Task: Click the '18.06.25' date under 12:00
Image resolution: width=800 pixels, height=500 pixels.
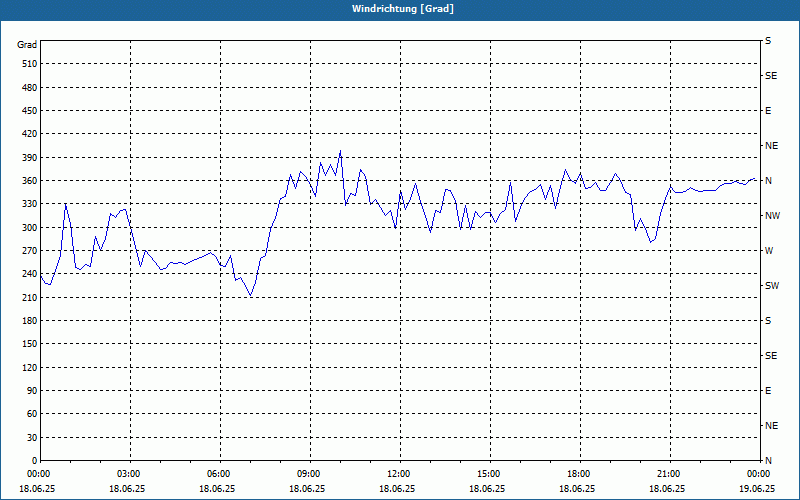Action: coord(397,488)
